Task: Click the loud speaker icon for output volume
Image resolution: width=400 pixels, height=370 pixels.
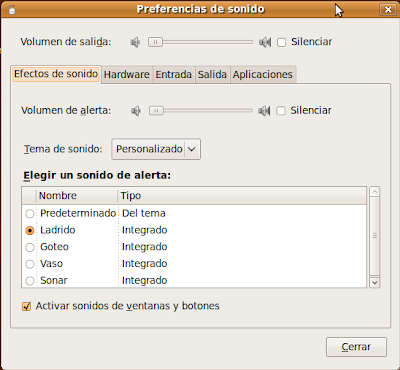Action: (x=265, y=42)
